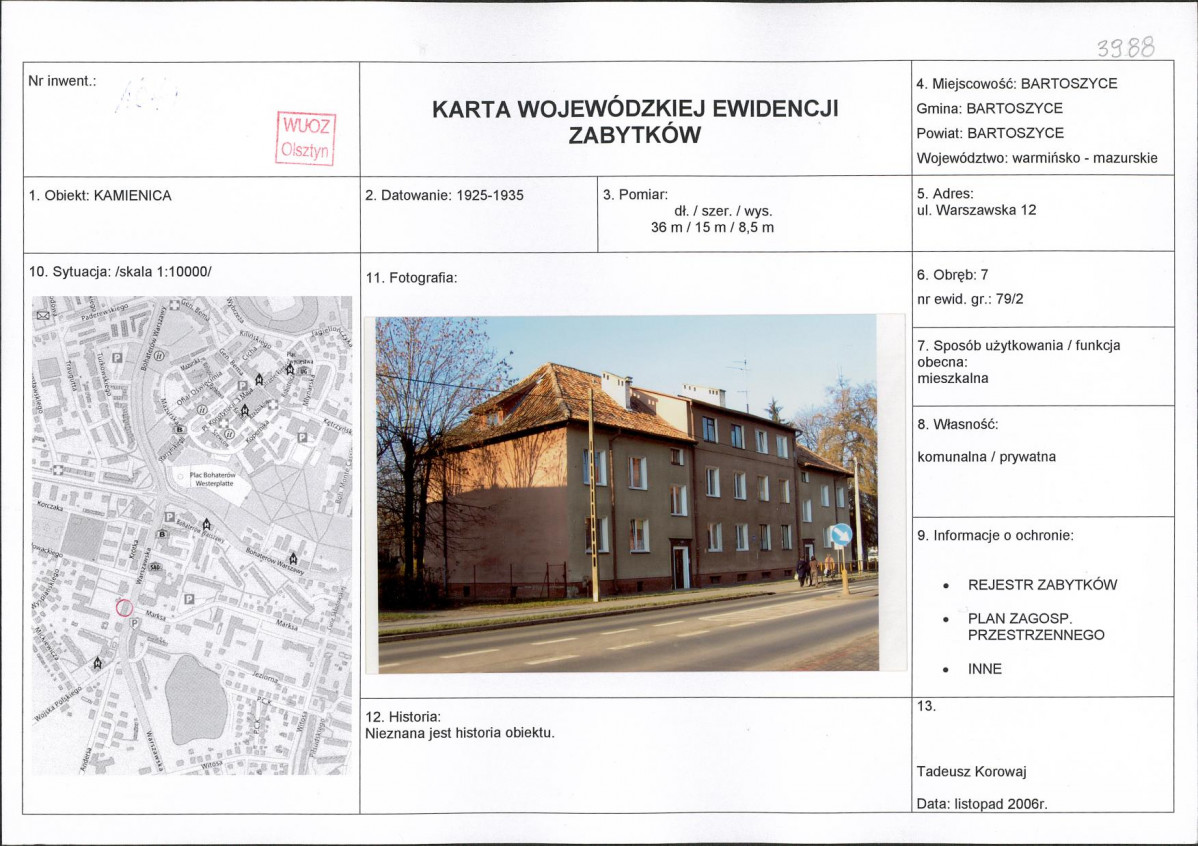
Task: Click the red WUOZ Olsztyn stamp
Action: (x=306, y=138)
